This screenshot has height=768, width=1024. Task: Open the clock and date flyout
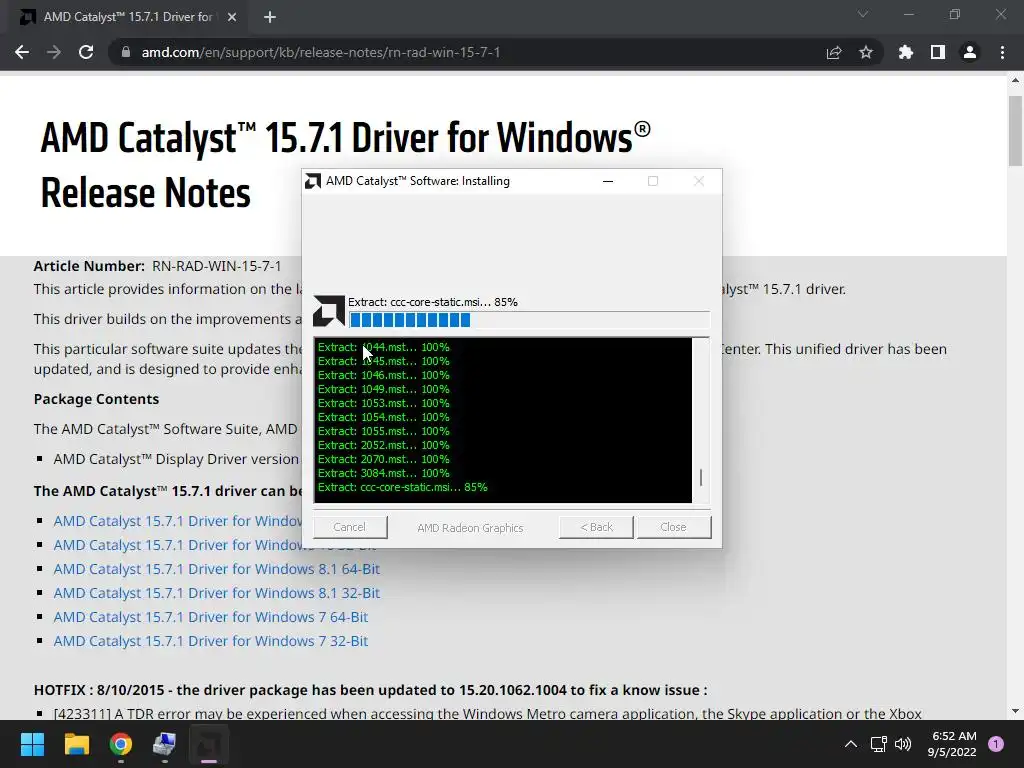952,744
